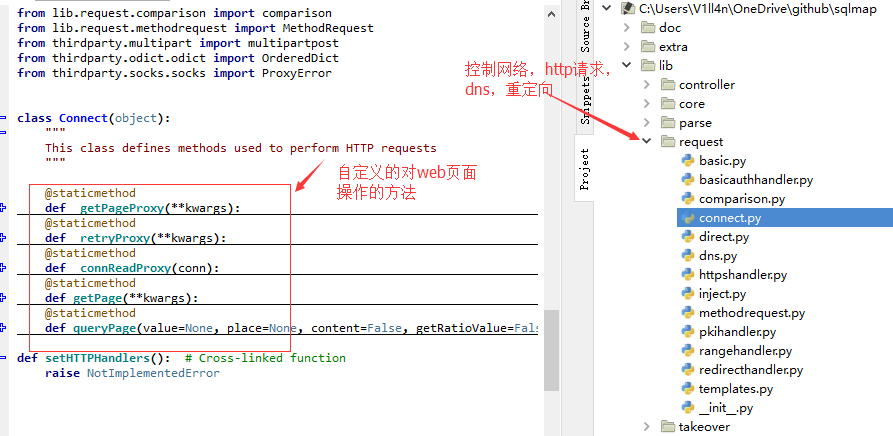Fold the setHTTPHandlers function
This screenshot has height=436, width=893.
point(3,358)
